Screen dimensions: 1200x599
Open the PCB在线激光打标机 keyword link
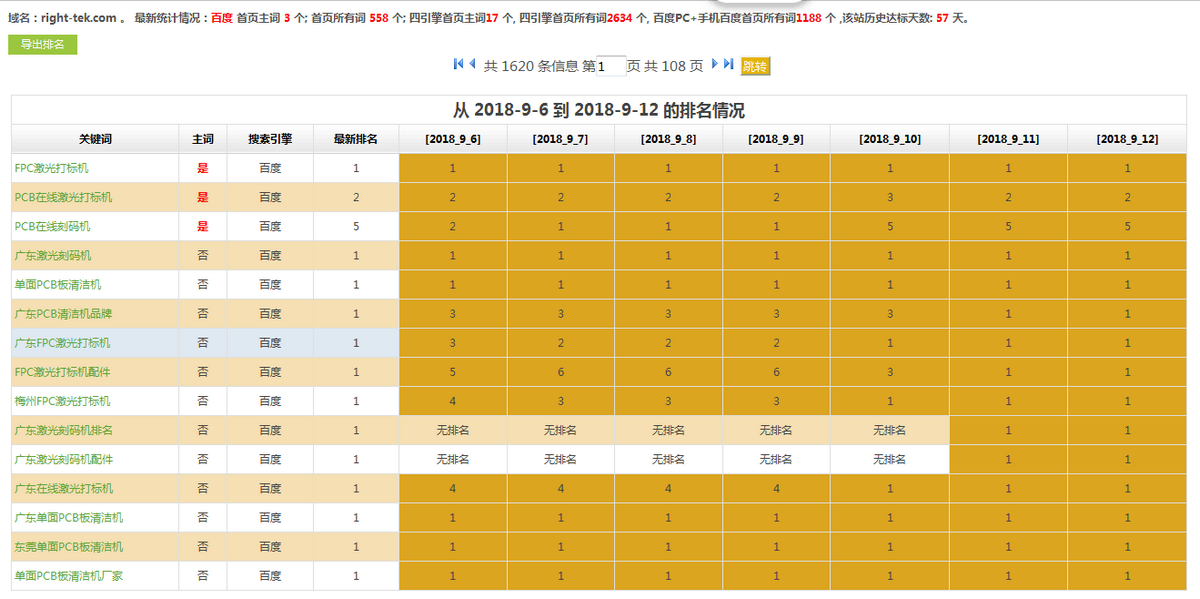[x=63, y=197]
